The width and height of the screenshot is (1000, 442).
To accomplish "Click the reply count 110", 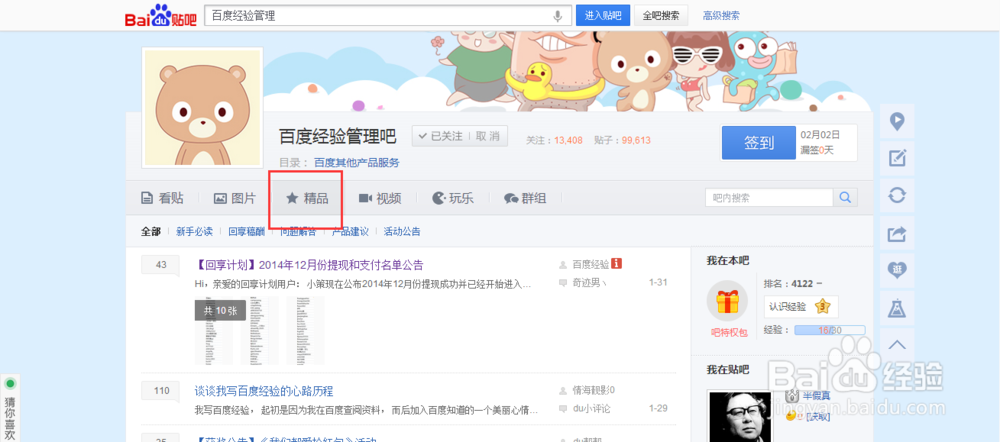I will coord(161,391).
